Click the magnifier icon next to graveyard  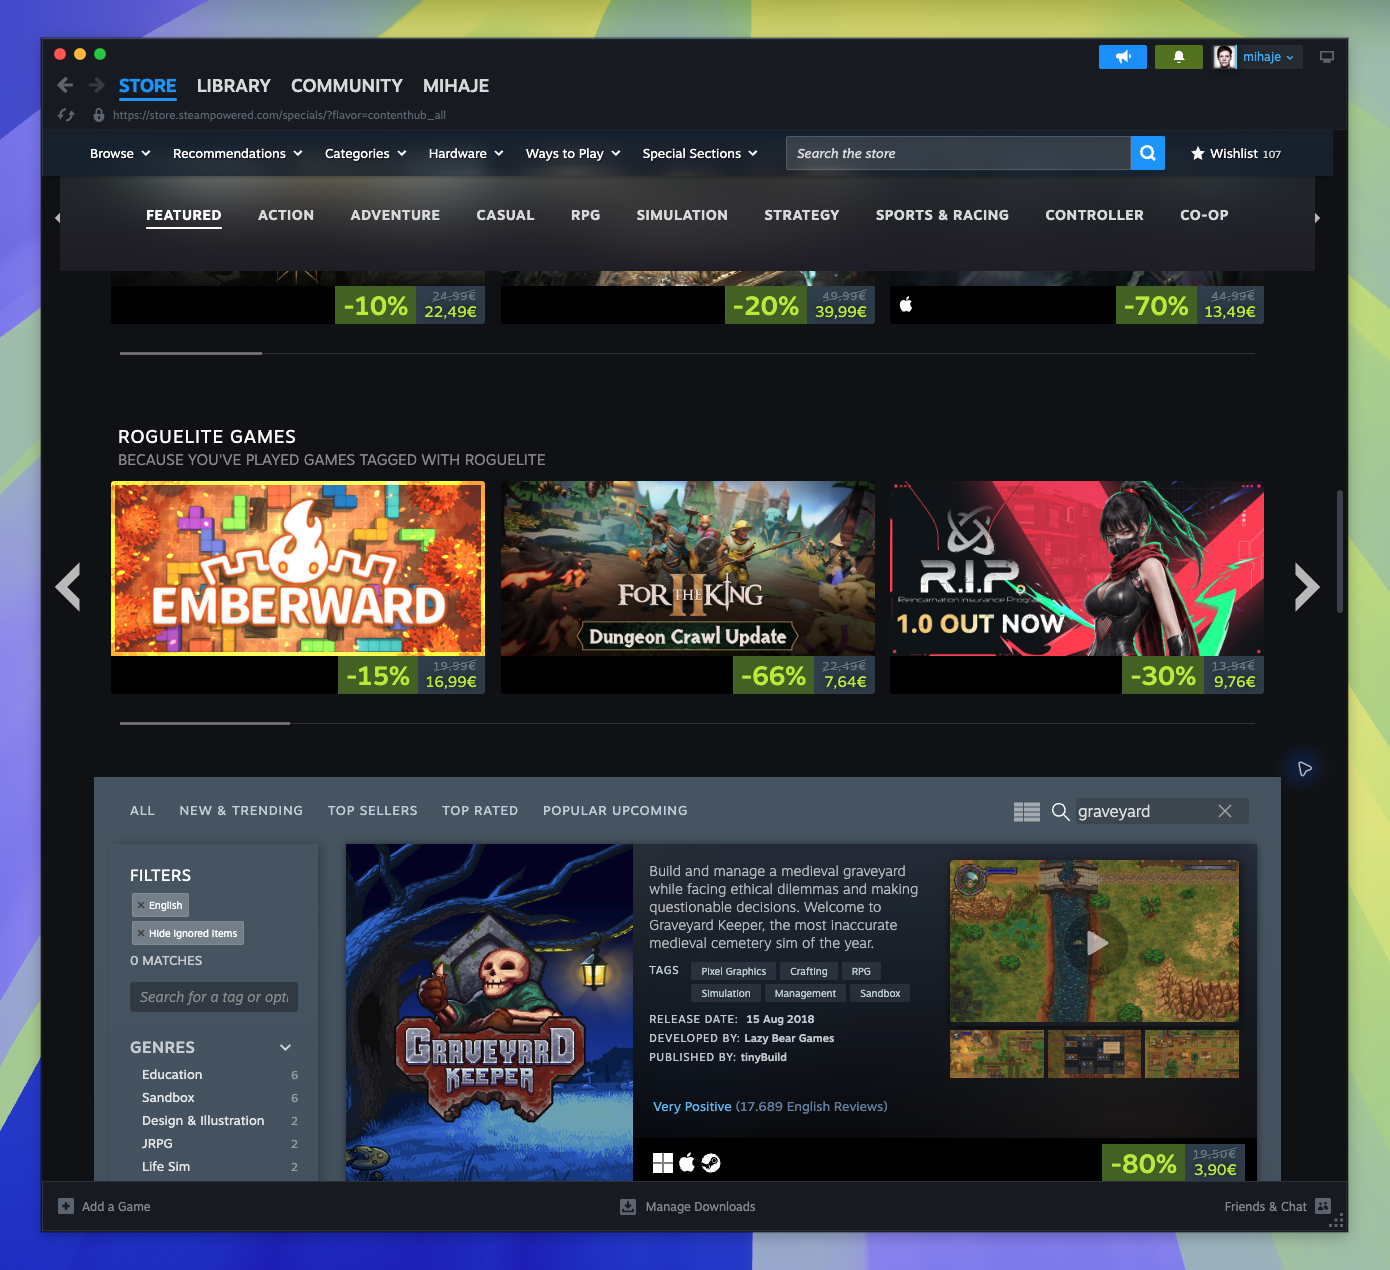(x=1061, y=812)
